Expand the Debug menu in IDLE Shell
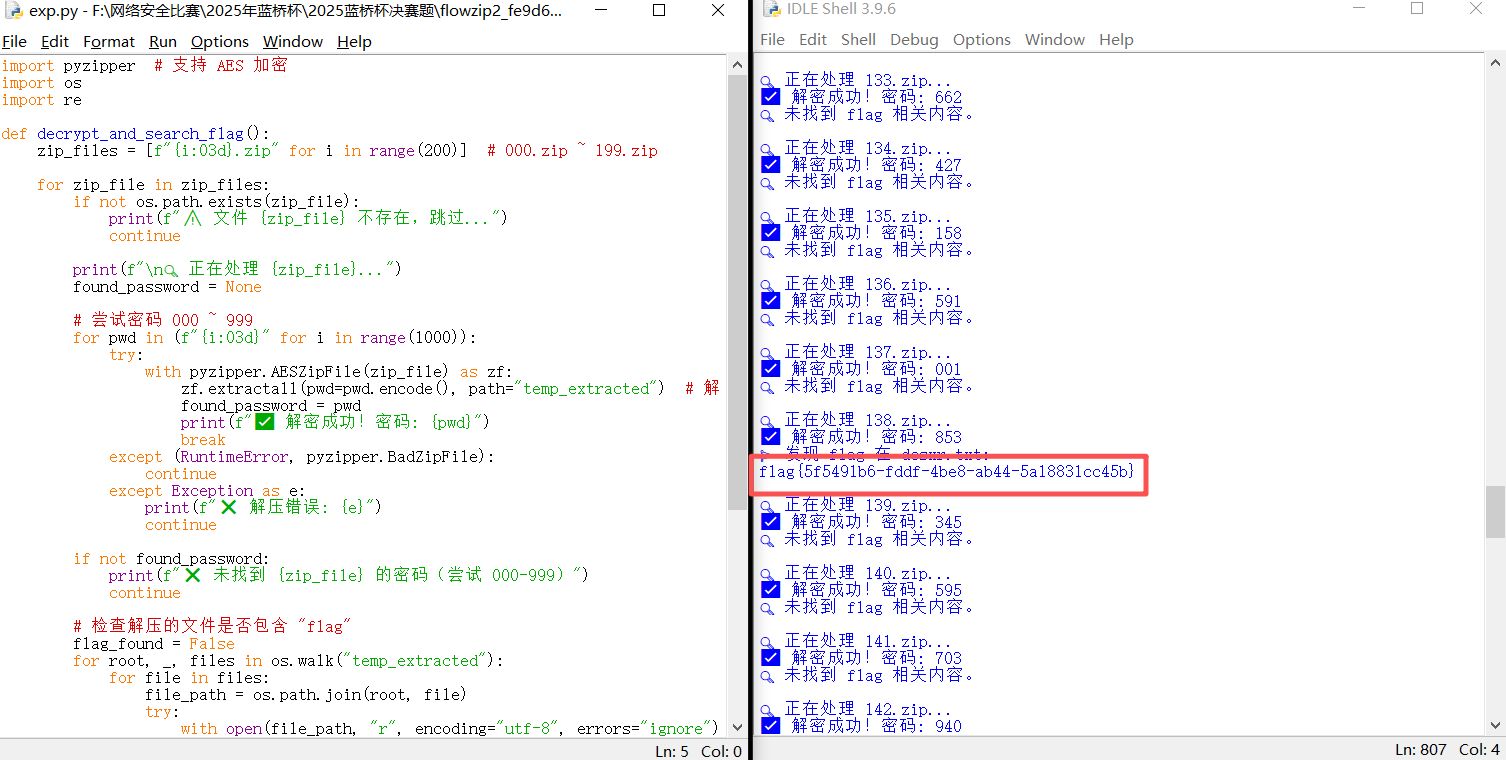The height and width of the screenshot is (760, 1506). (914, 40)
